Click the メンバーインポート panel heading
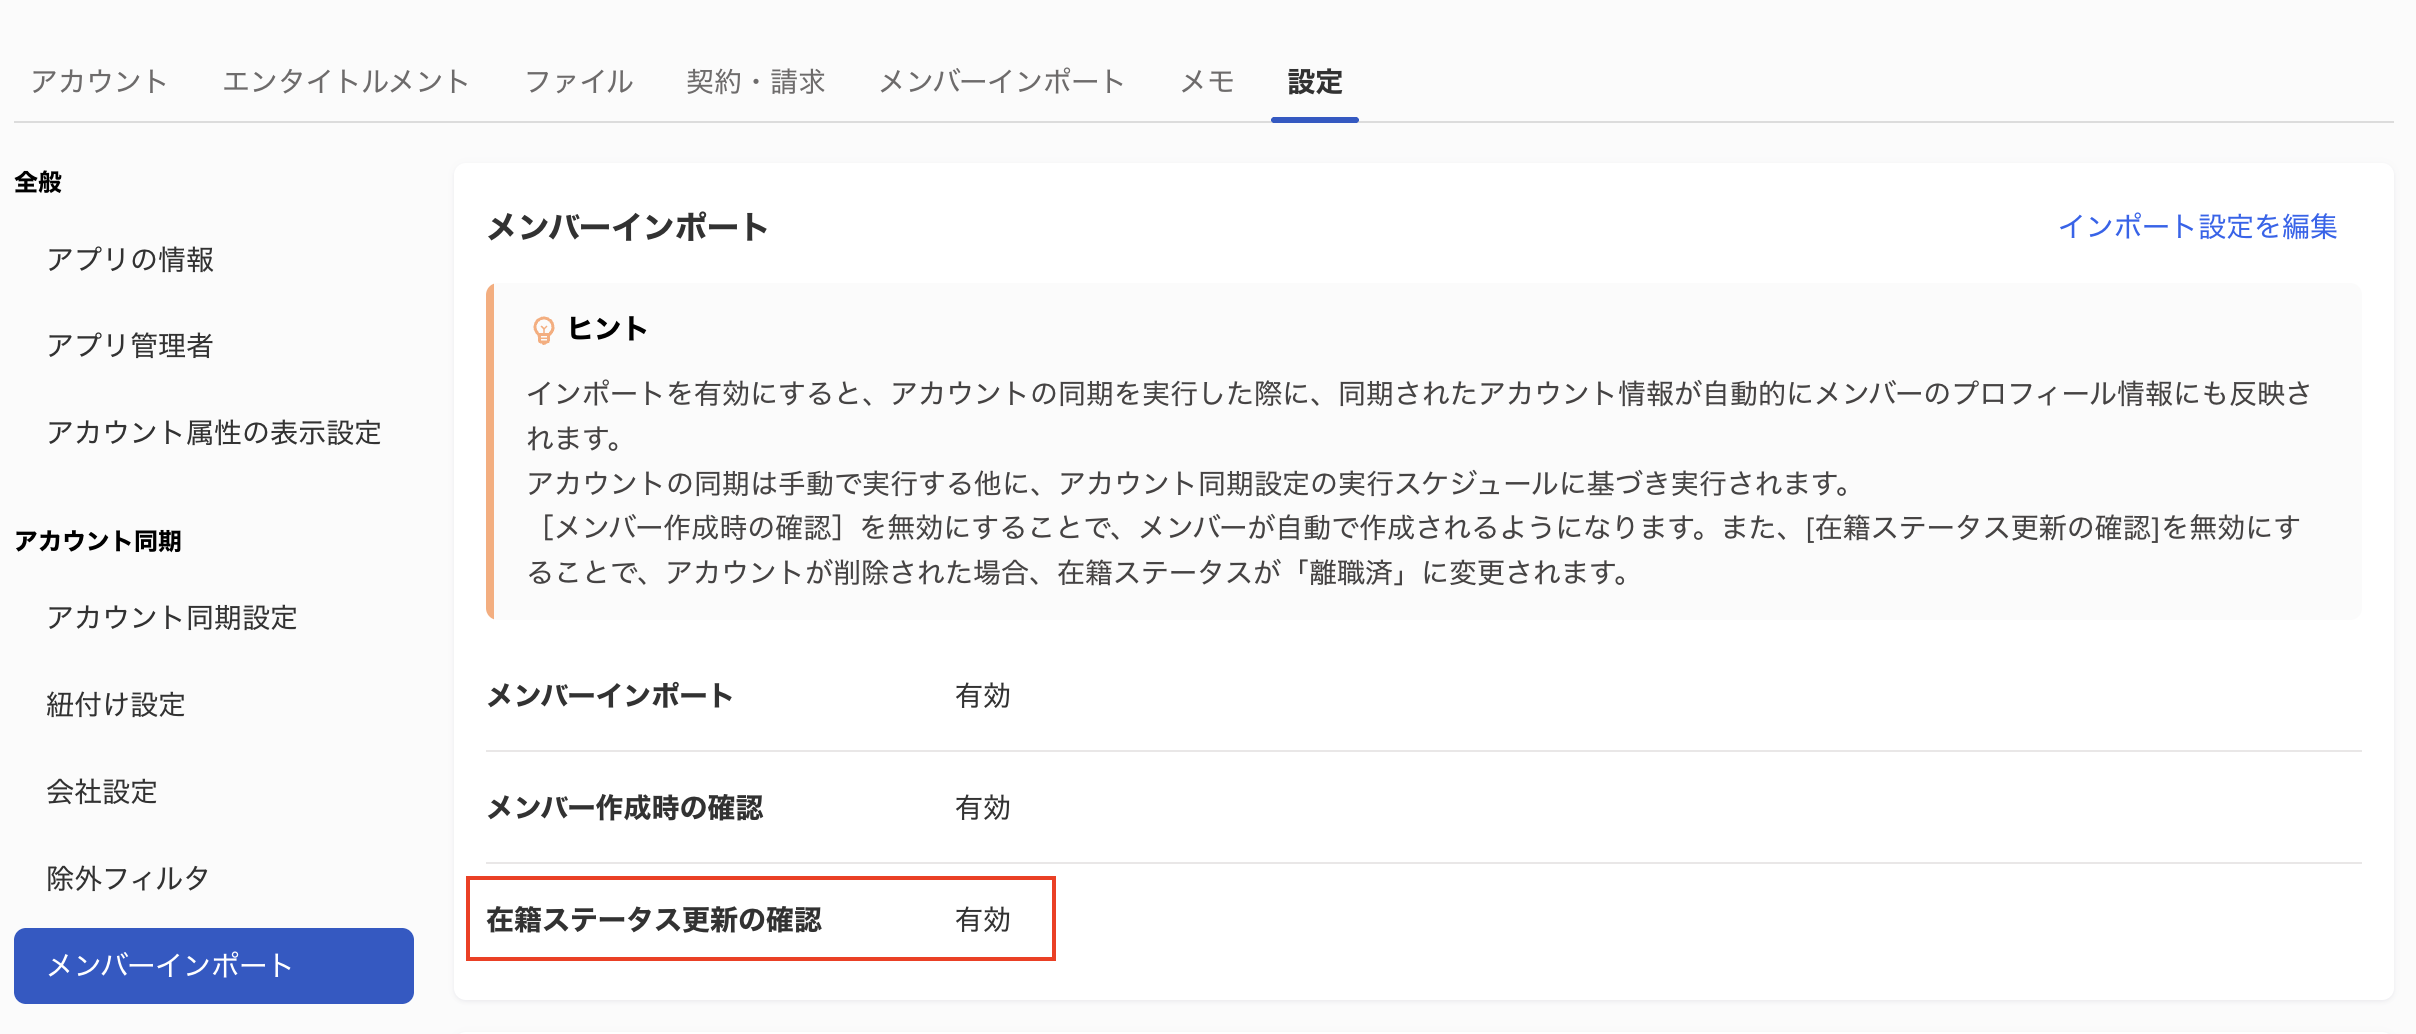 (x=627, y=227)
